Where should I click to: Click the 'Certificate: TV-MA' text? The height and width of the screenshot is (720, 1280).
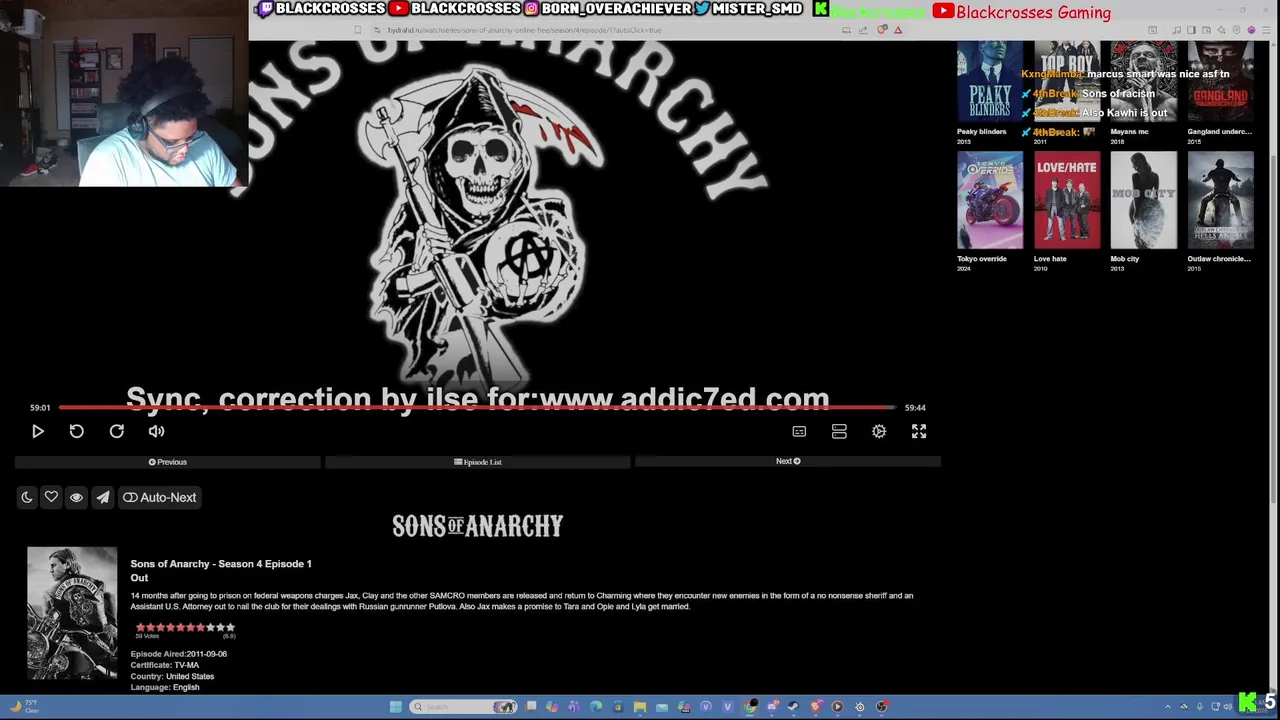tap(165, 665)
